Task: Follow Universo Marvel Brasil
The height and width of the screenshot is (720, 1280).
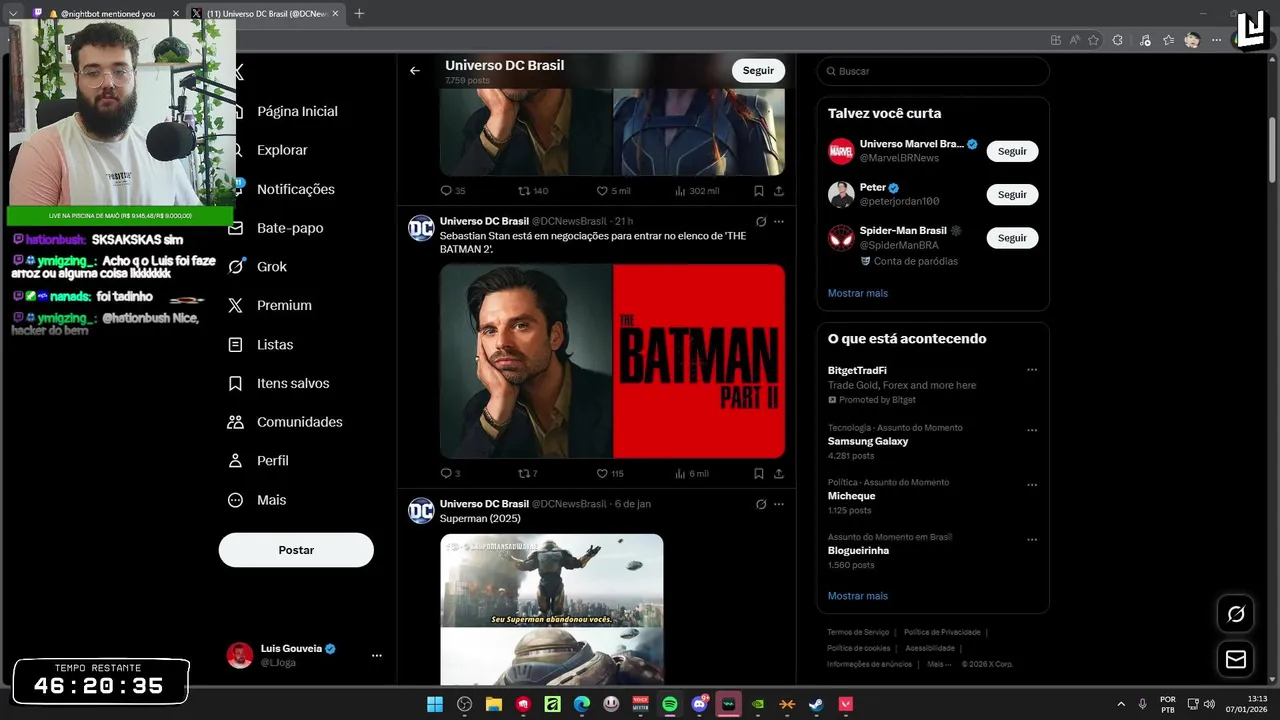Action: click(1012, 151)
